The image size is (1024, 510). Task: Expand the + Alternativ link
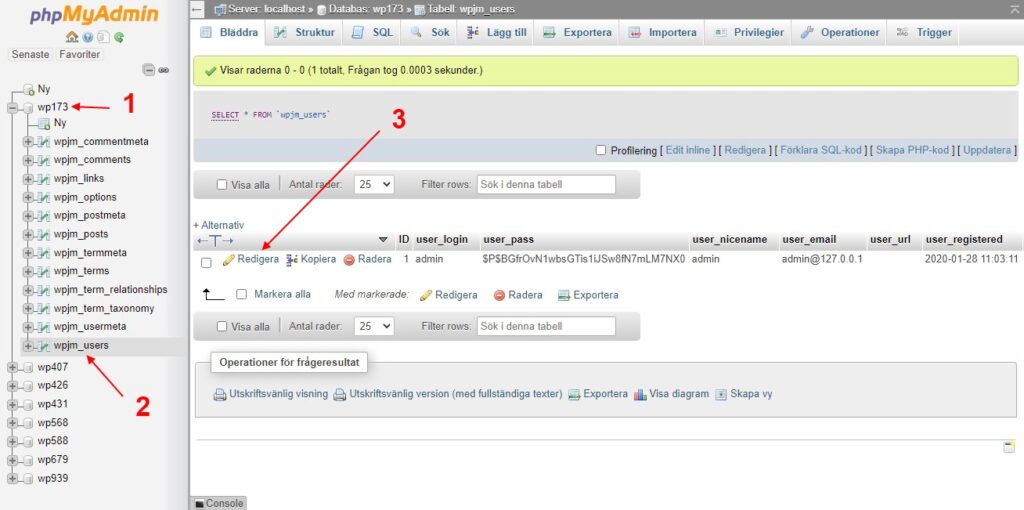(x=219, y=225)
